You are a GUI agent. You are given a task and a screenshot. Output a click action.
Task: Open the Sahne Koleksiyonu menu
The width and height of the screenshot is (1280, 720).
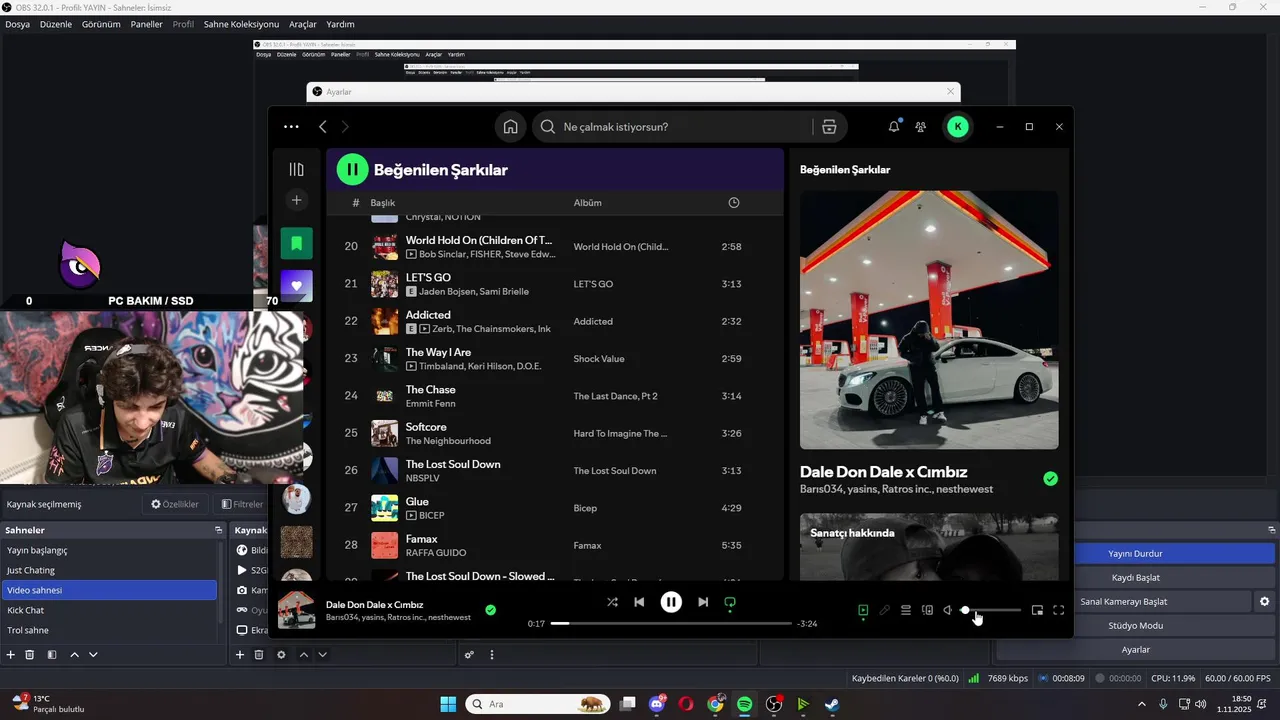tap(241, 24)
